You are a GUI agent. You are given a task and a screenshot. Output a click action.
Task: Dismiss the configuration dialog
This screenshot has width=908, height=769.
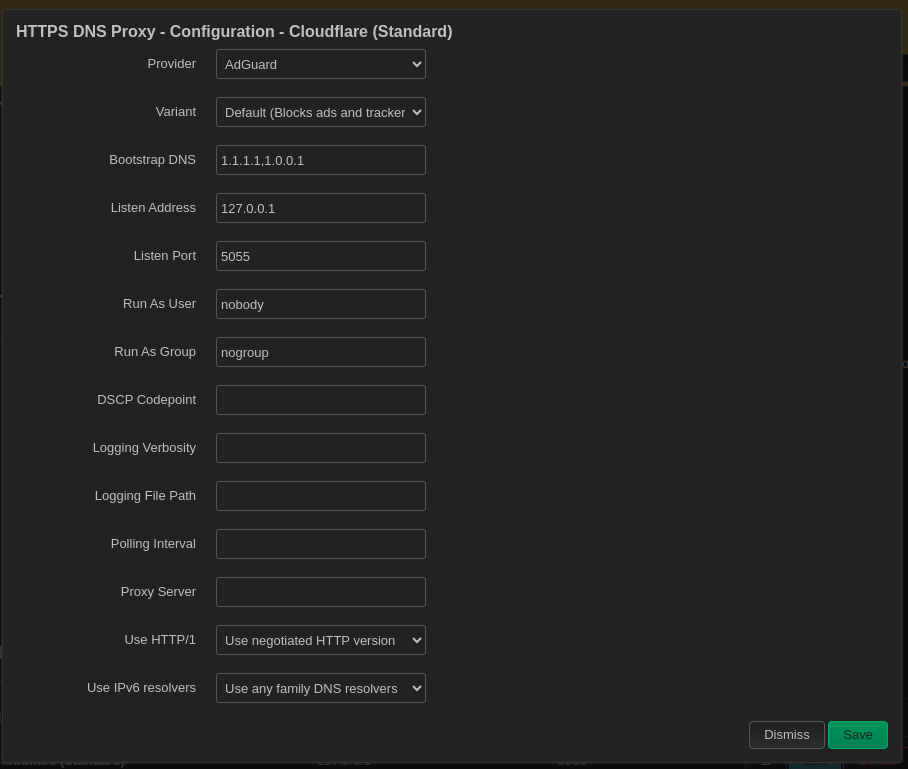pyautogui.click(x=786, y=735)
